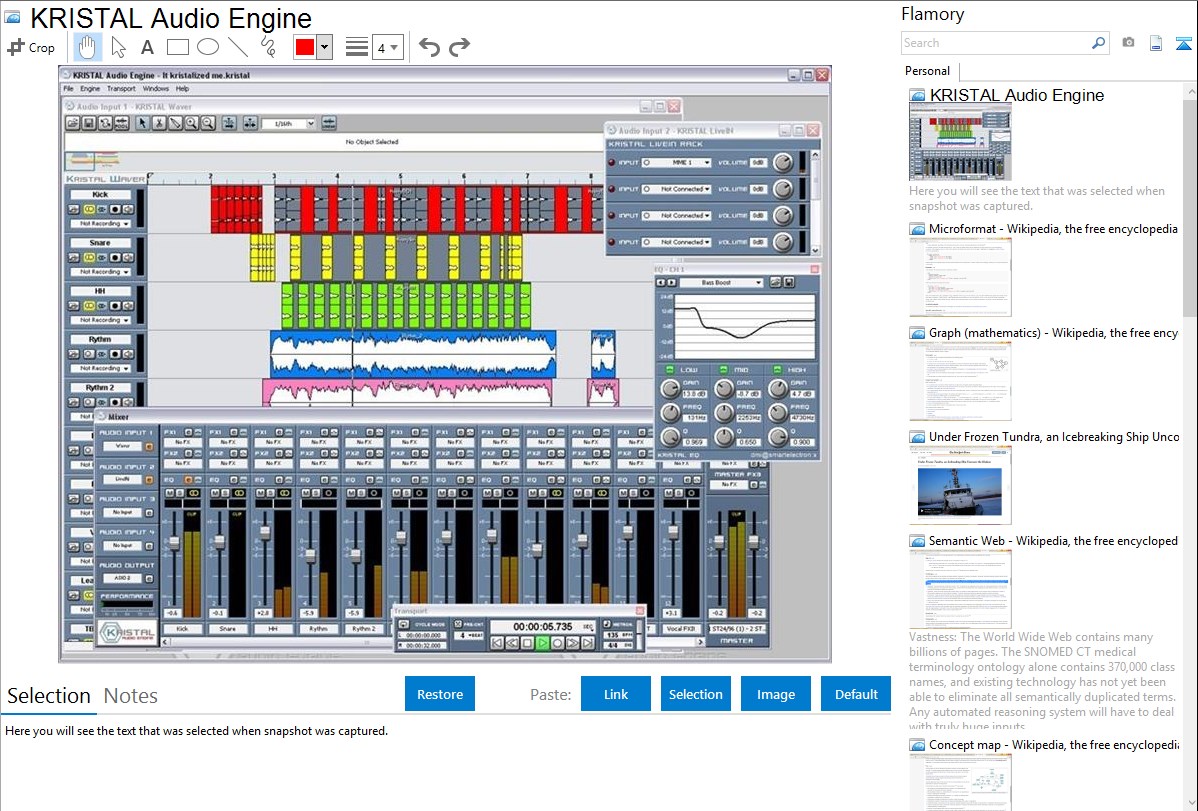Choose the freehand drawing tool

click(267, 47)
